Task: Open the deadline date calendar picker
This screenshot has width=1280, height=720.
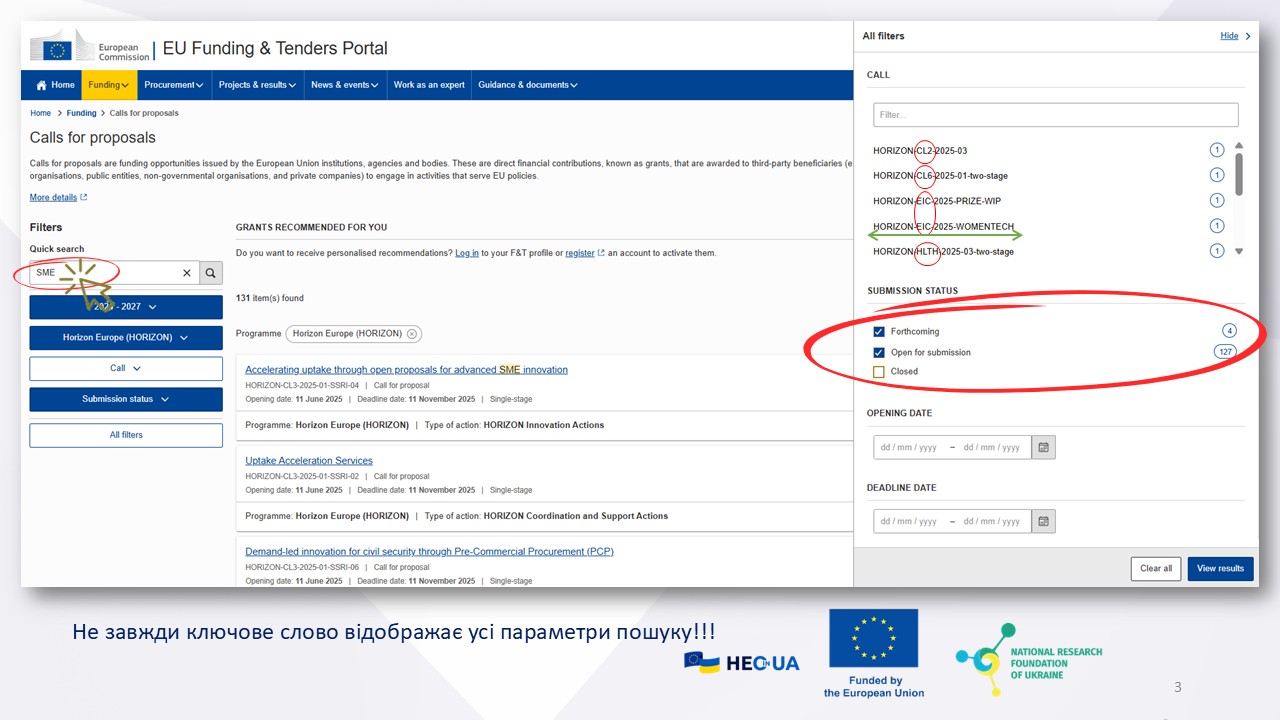Action: tap(1043, 521)
